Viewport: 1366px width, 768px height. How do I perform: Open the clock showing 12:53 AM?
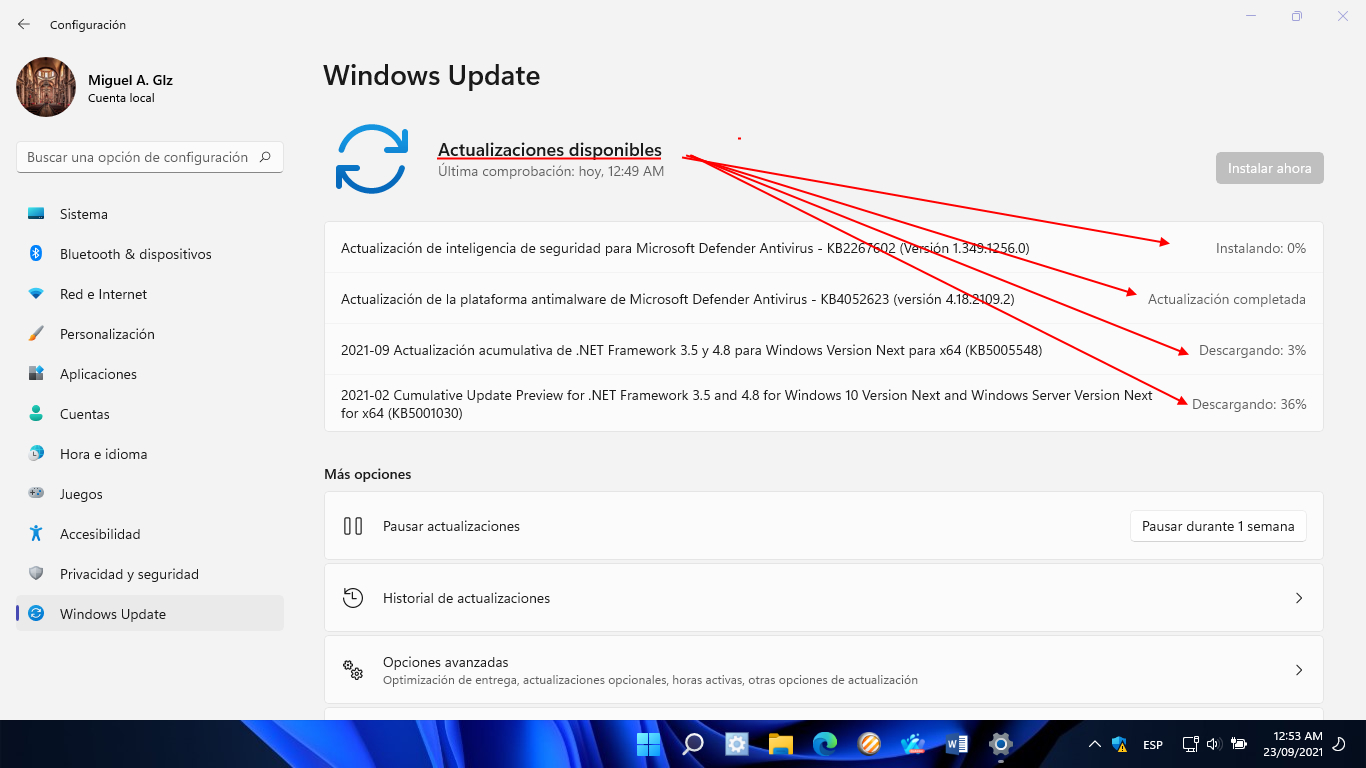point(1293,744)
